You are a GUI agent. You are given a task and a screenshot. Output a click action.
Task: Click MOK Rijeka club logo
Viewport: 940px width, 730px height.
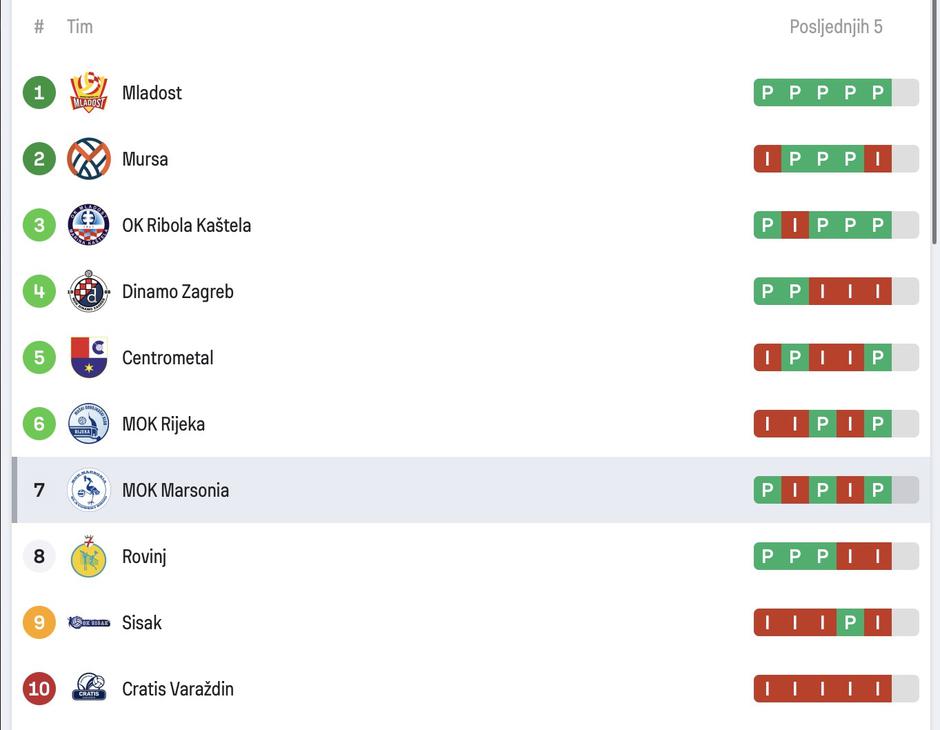click(x=89, y=424)
